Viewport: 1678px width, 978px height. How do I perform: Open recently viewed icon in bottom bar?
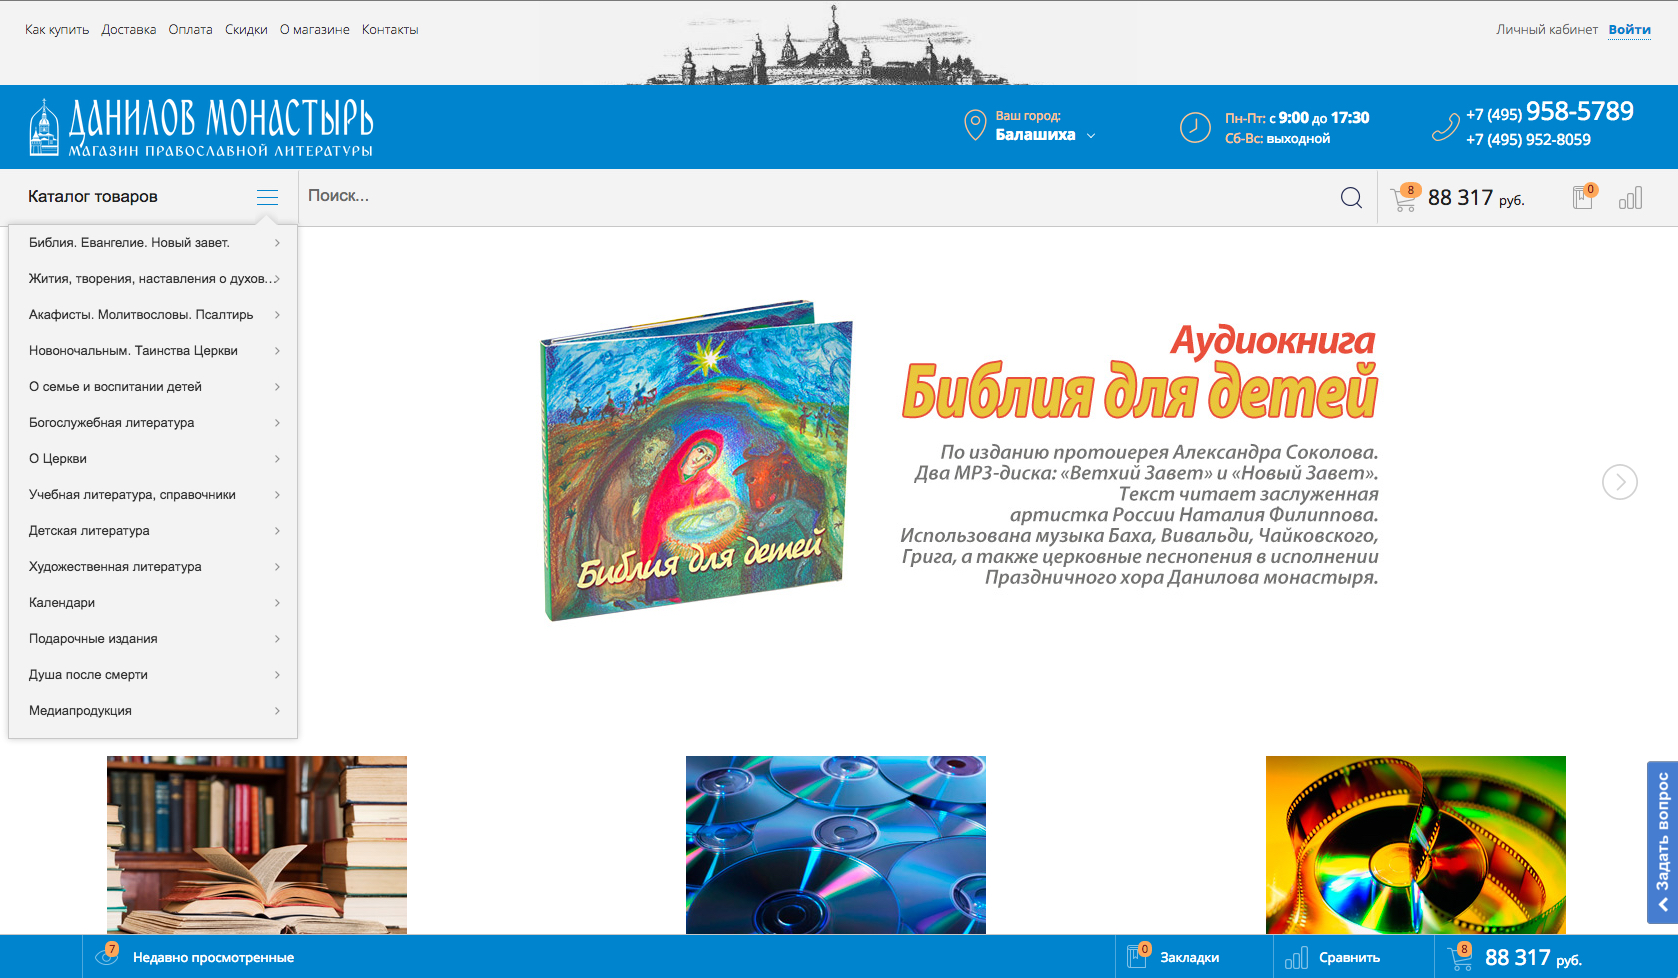107,956
